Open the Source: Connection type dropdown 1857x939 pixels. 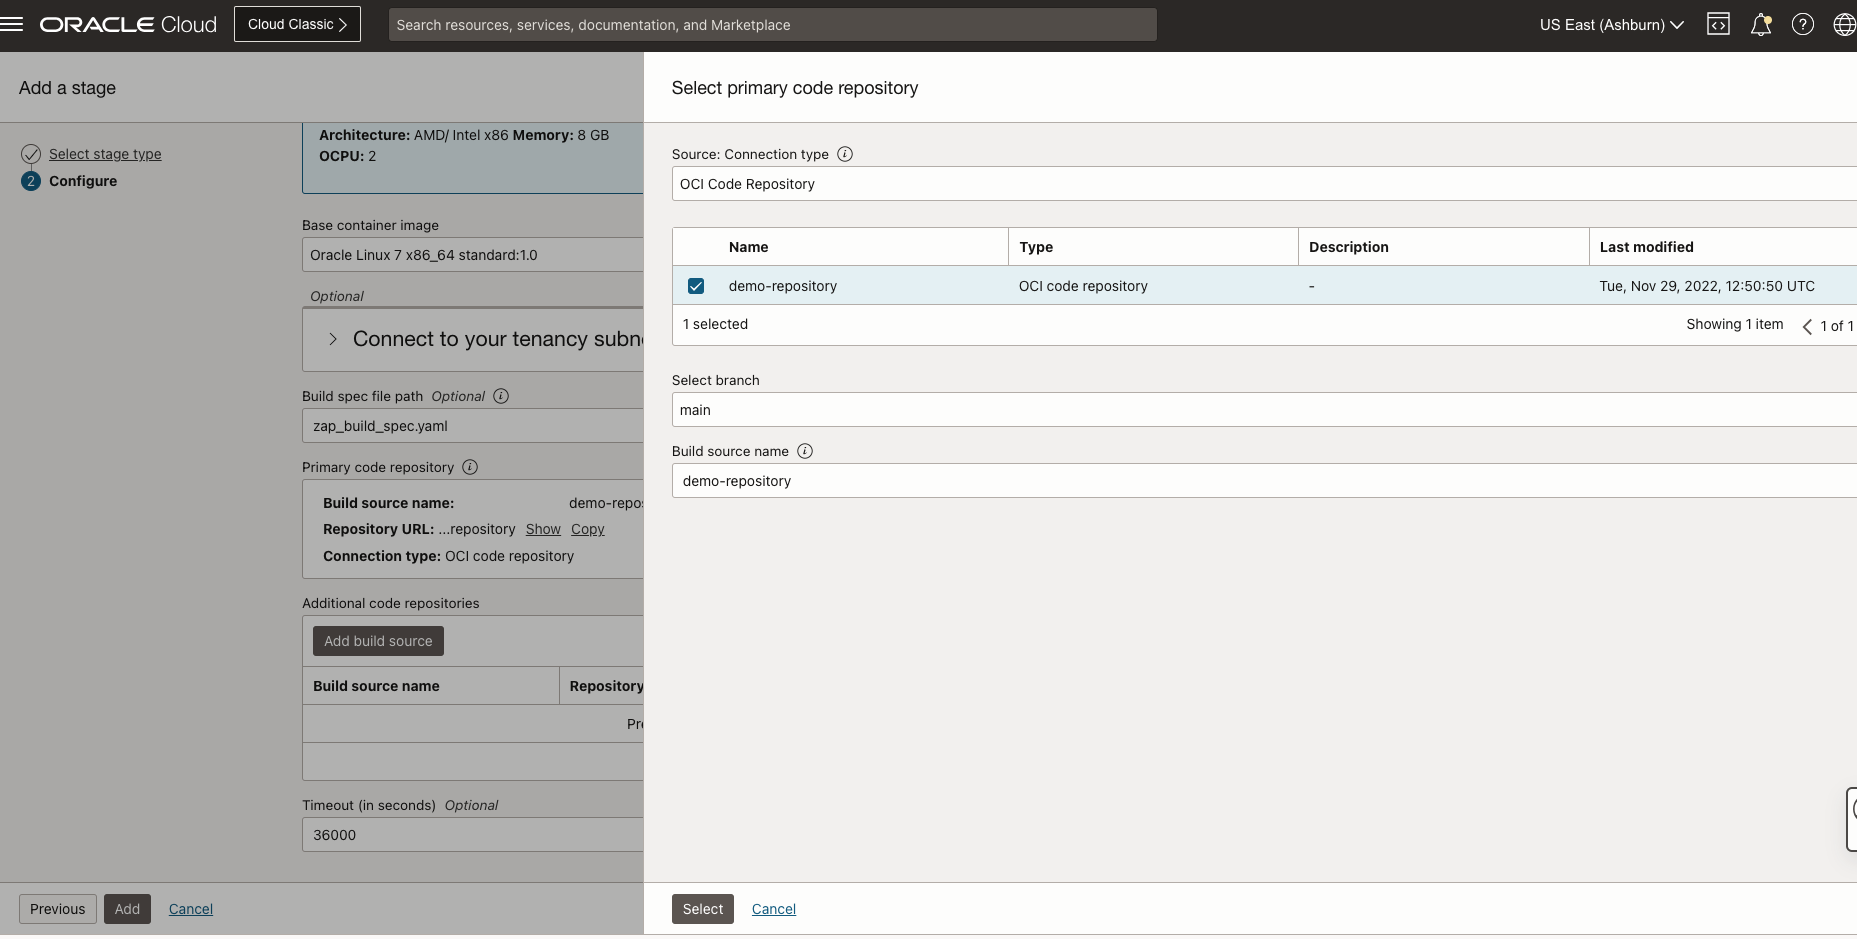pyautogui.click(x=1262, y=184)
